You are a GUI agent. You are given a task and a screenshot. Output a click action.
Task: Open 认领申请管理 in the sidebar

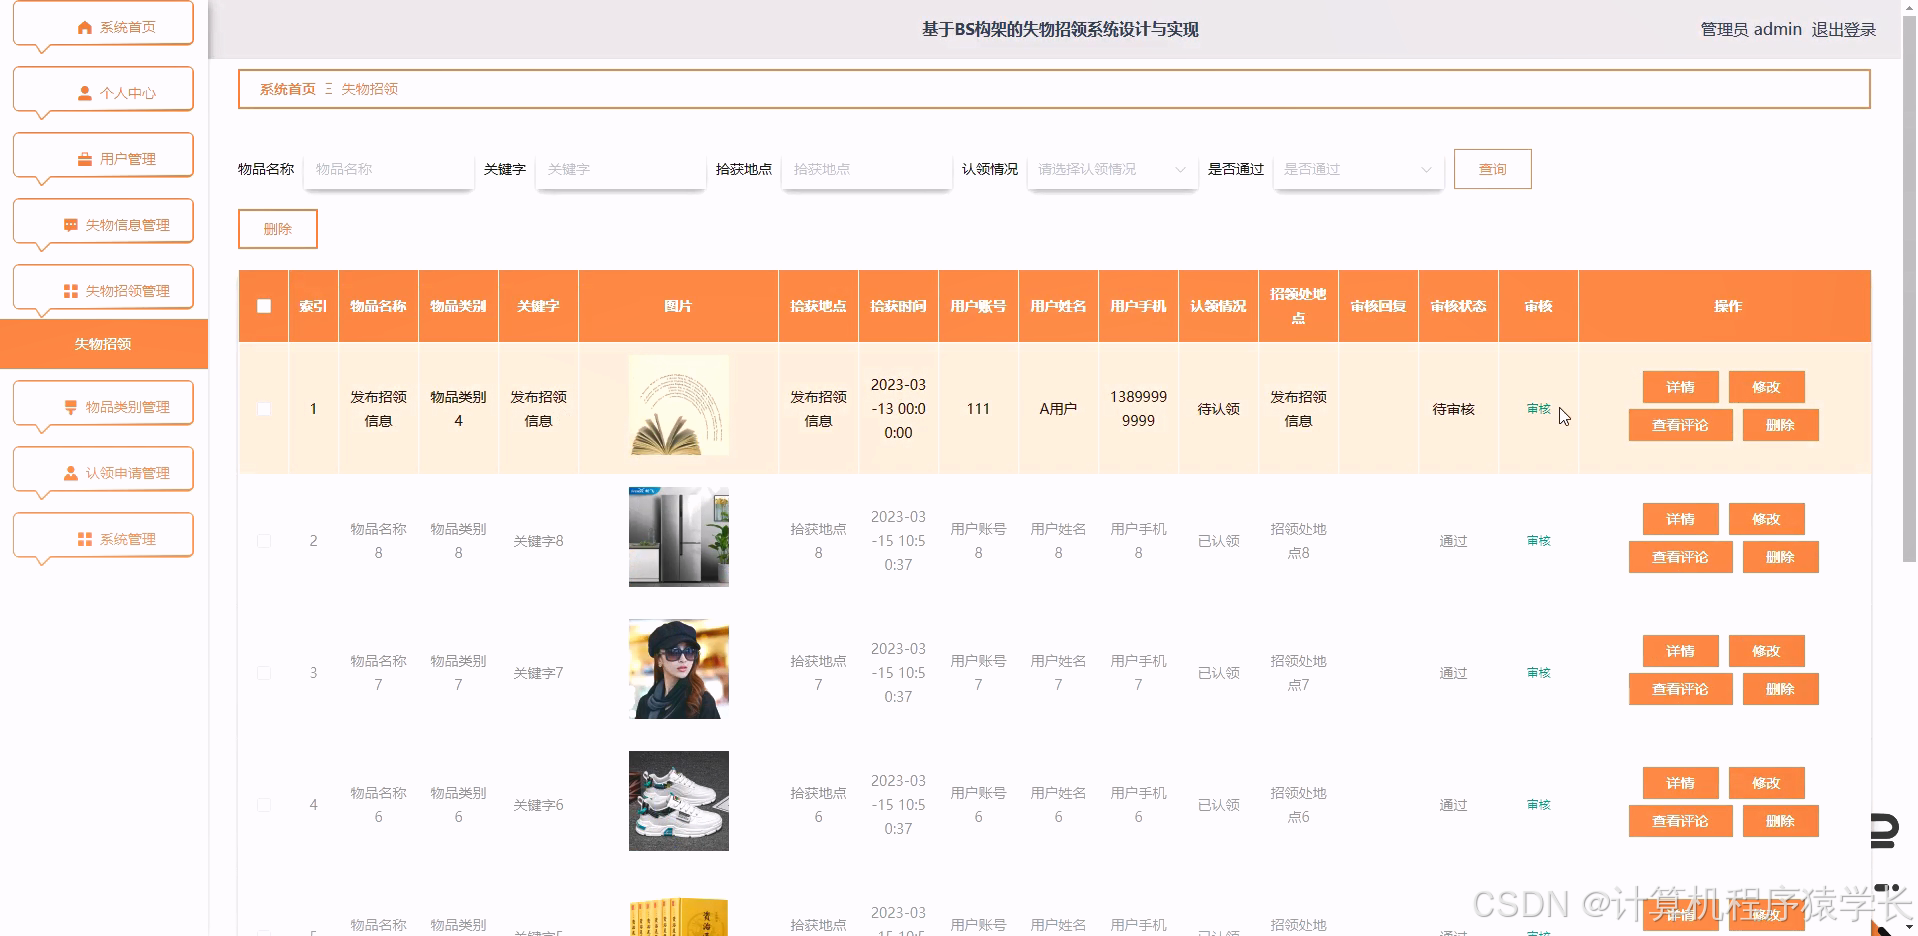click(103, 471)
